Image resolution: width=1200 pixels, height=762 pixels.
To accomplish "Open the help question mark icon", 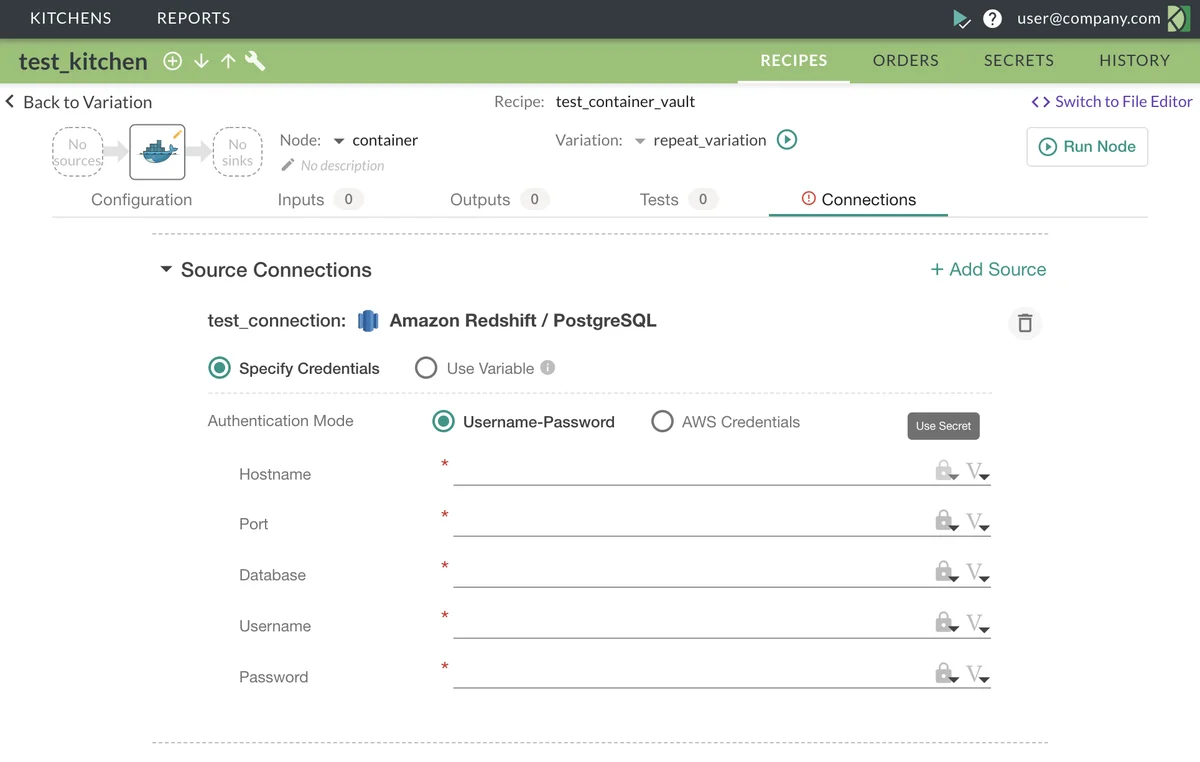I will coord(991,18).
